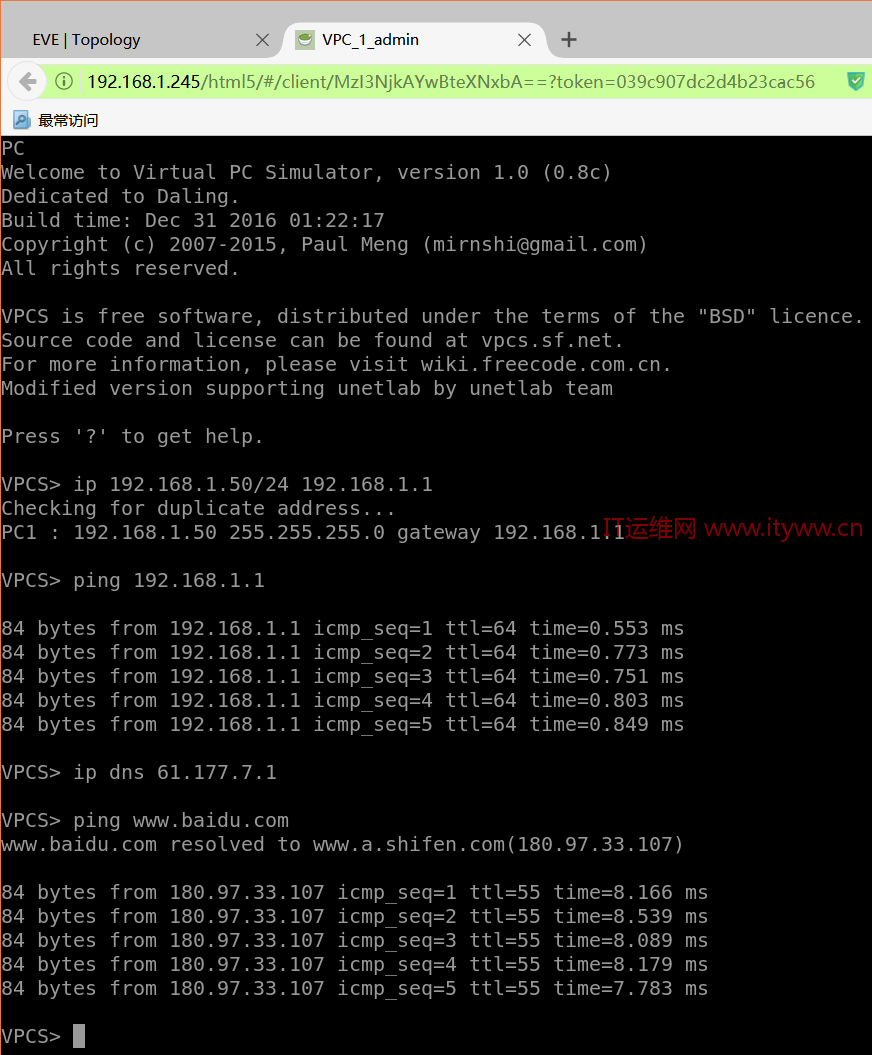The image size is (872, 1055).
Task: Open a new browser tab
Action: pyautogui.click(x=569, y=40)
